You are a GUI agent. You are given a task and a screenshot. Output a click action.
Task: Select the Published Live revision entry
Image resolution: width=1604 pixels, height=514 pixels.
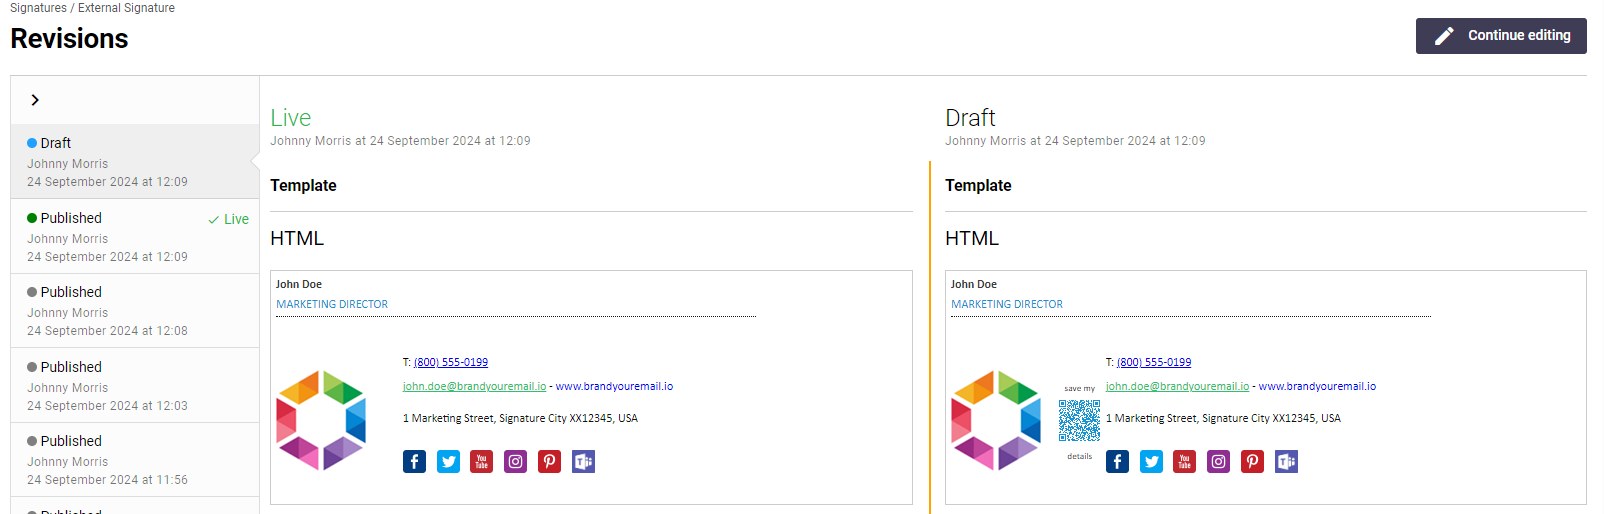pos(135,237)
